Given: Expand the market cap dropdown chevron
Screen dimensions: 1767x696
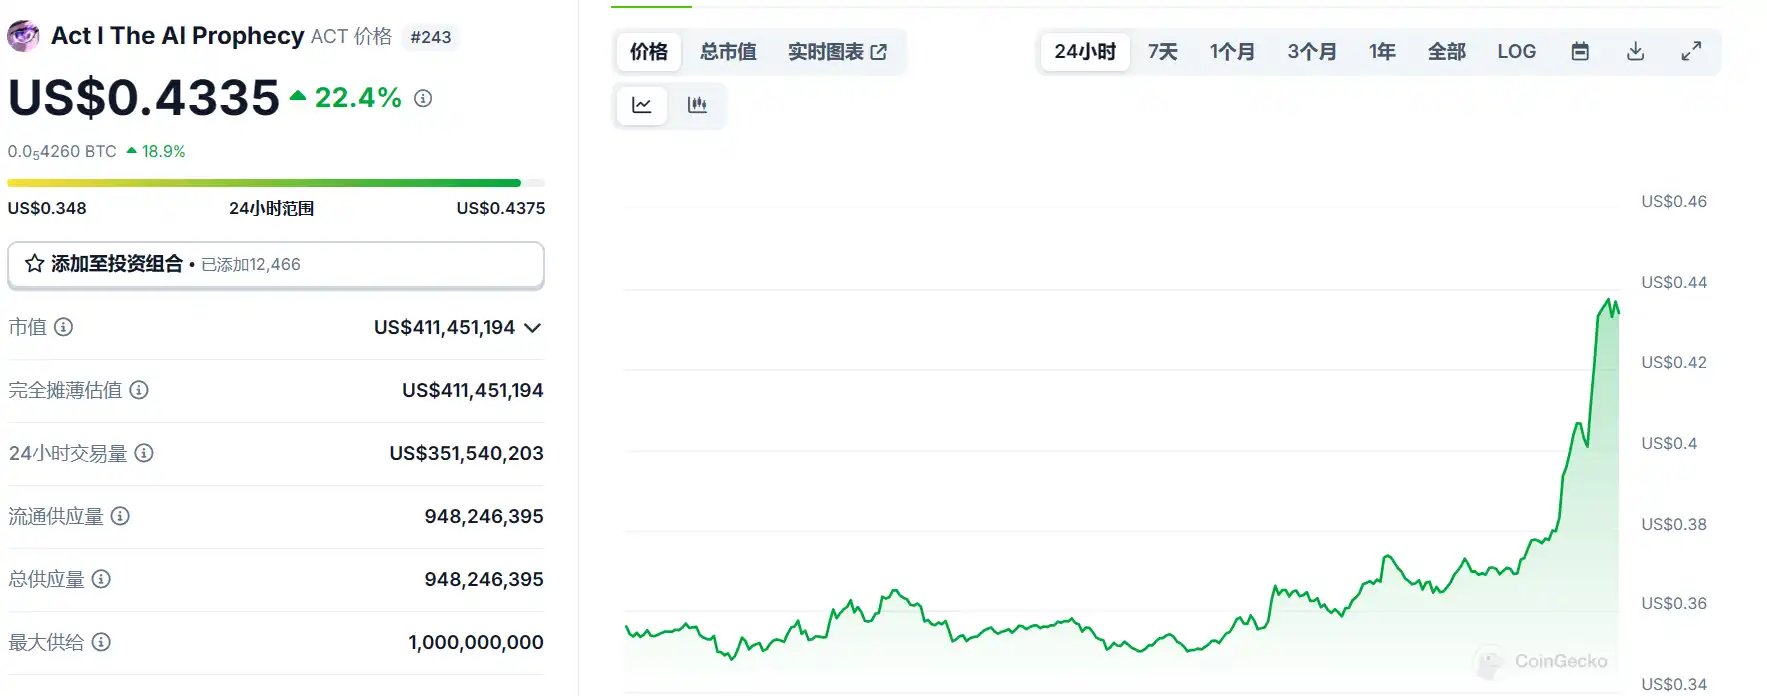Looking at the screenshot, I should tap(532, 328).
